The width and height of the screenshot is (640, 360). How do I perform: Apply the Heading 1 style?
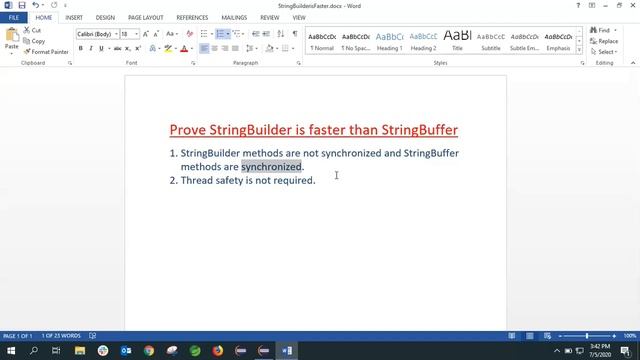tap(389, 41)
